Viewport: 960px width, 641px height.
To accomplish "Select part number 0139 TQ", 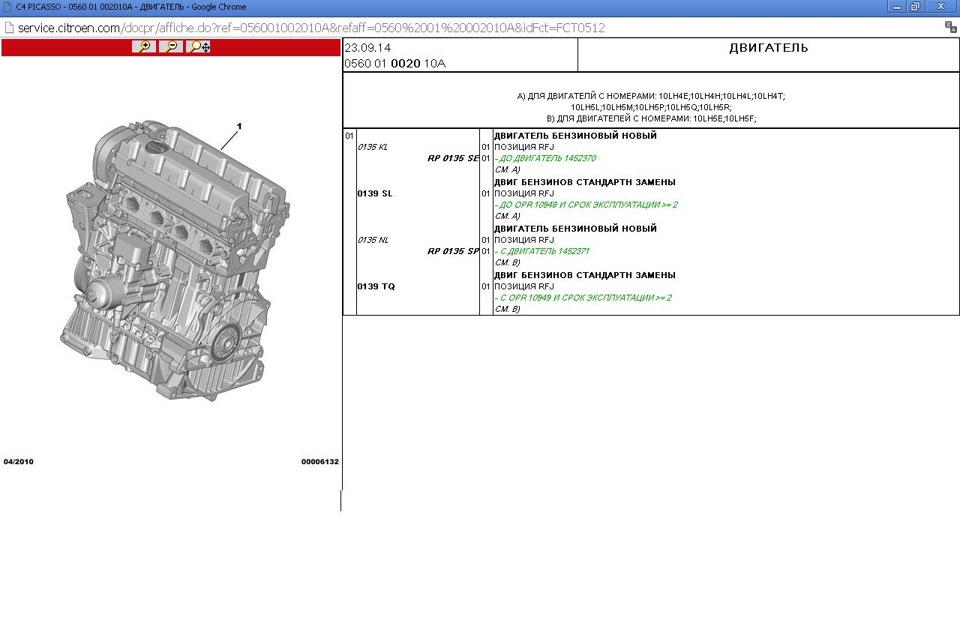I will [375, 286].
